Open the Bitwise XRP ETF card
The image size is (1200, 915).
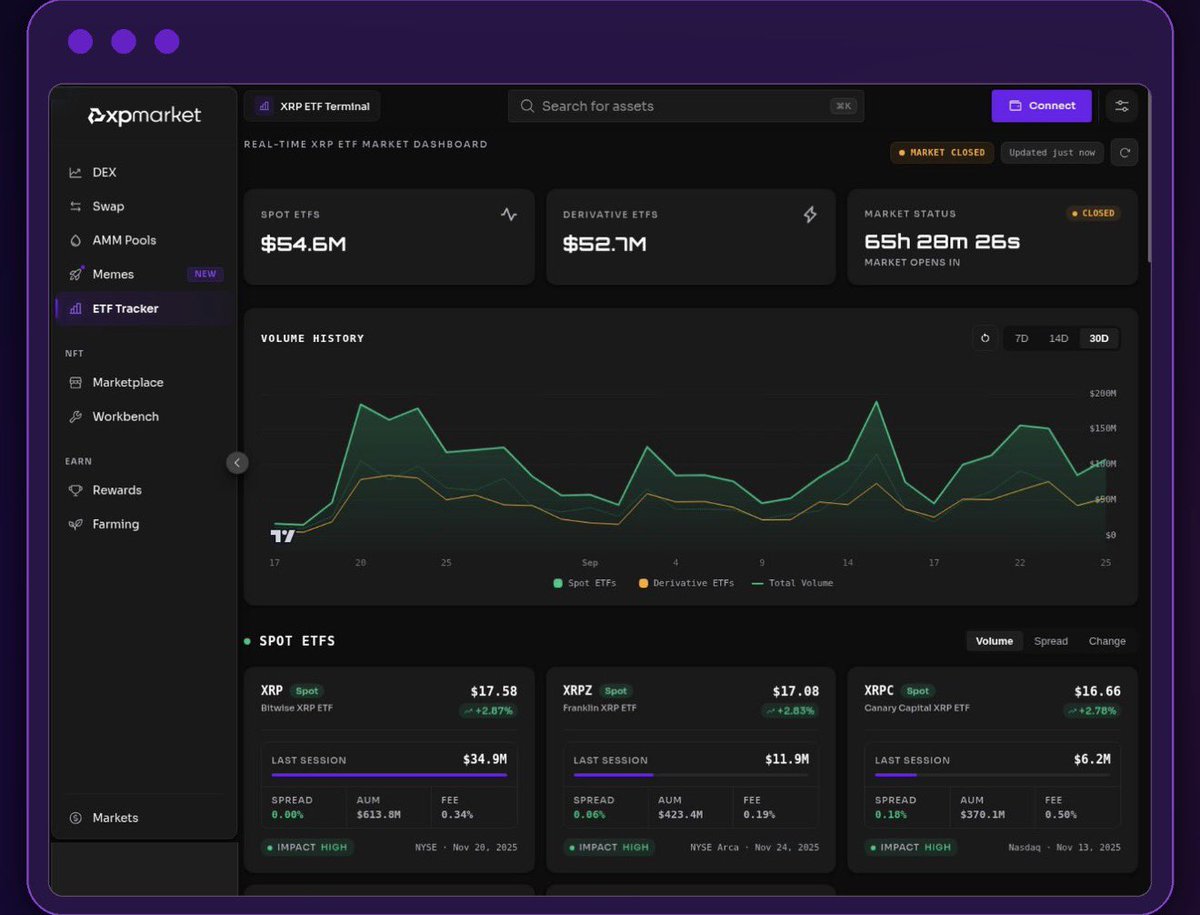[389, 770]
